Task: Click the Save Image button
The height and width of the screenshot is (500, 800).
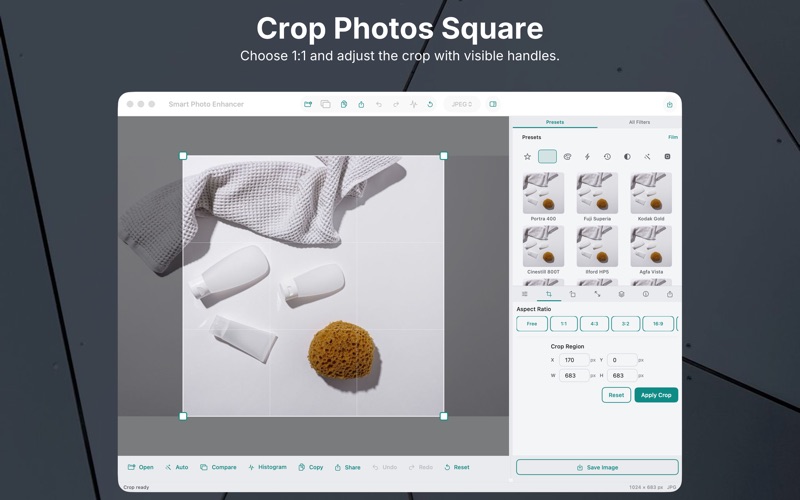Action: tap(597, 467)
